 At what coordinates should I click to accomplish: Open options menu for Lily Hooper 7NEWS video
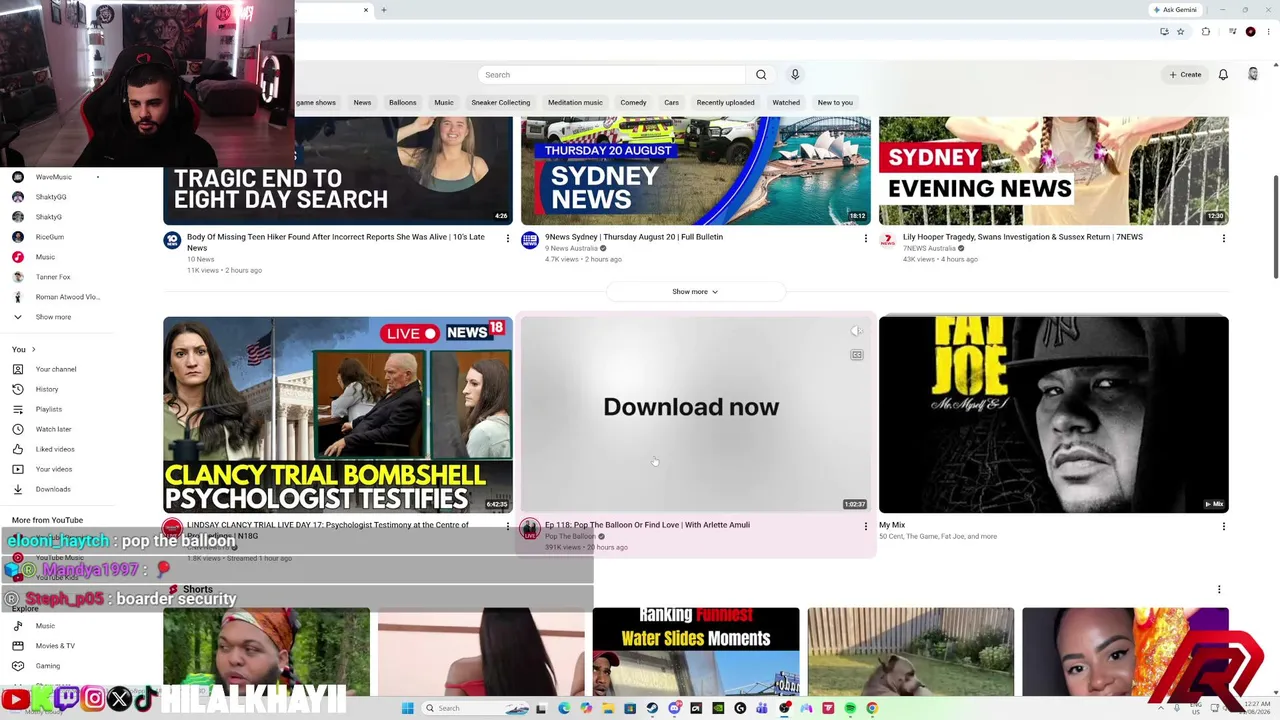click(x=1224, y=238)
